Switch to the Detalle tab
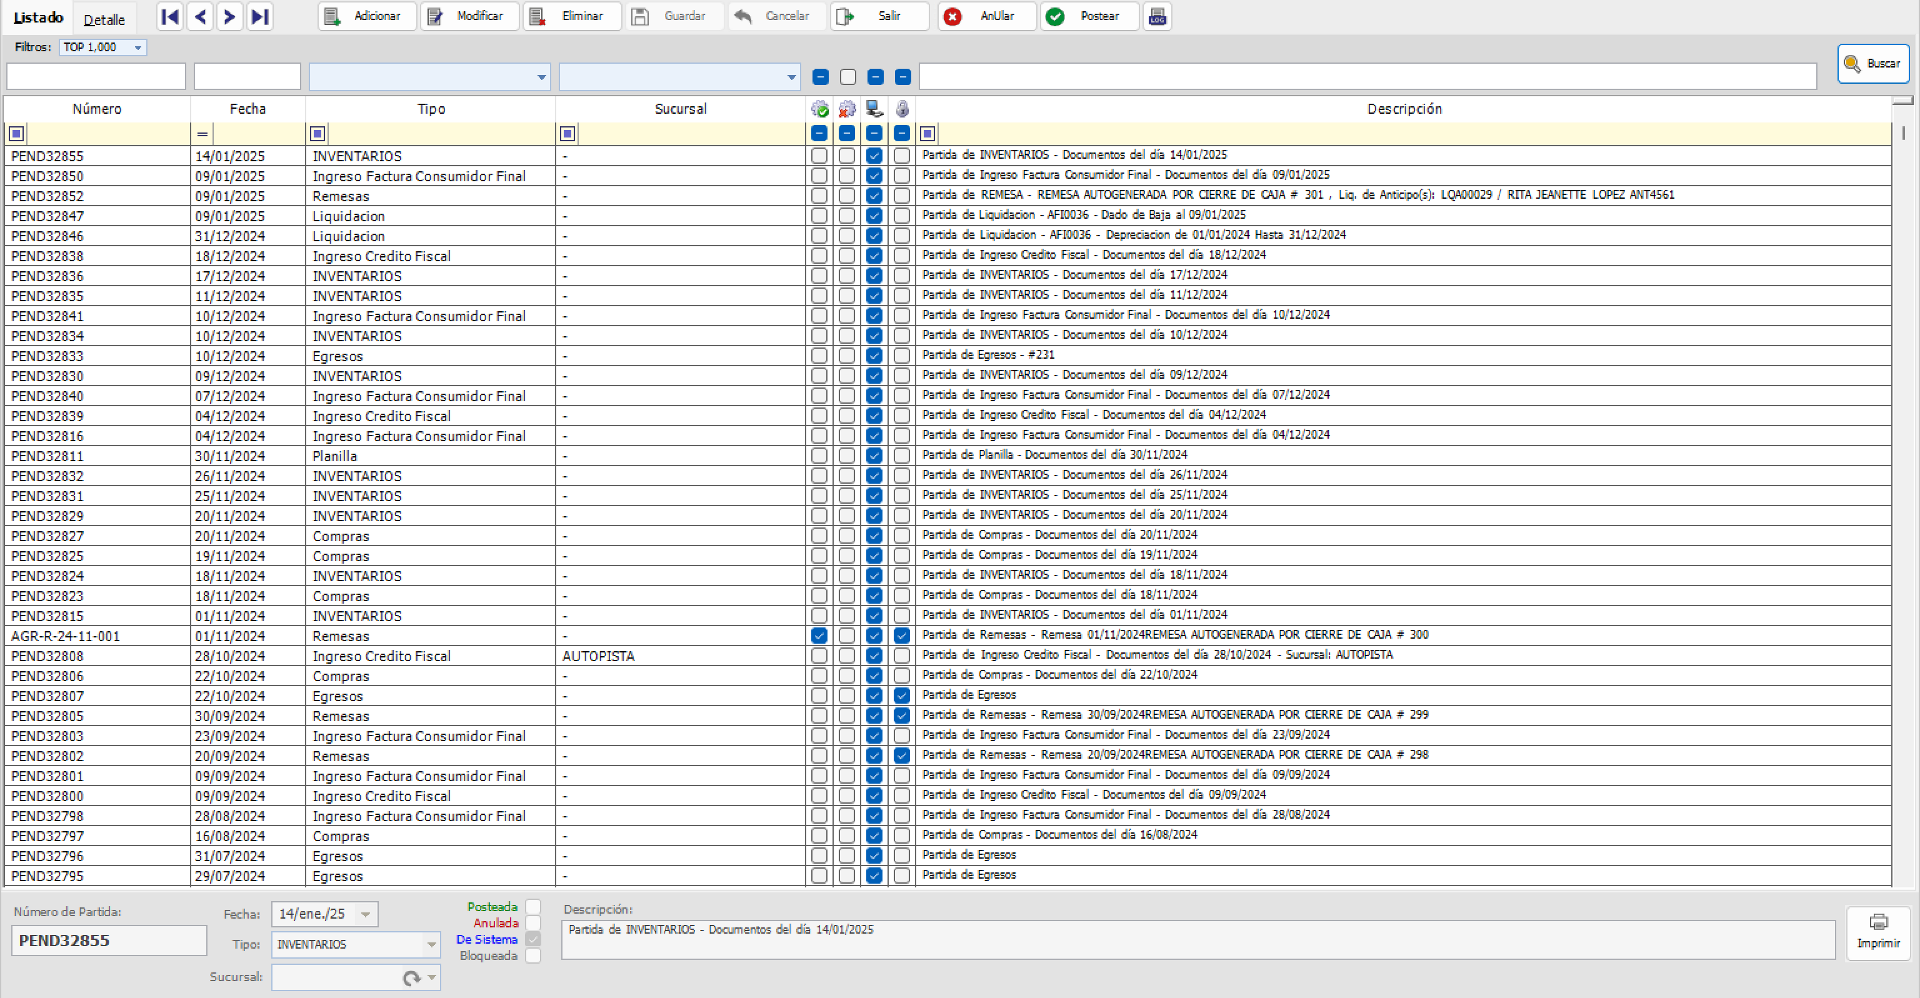 coord(104,17)
